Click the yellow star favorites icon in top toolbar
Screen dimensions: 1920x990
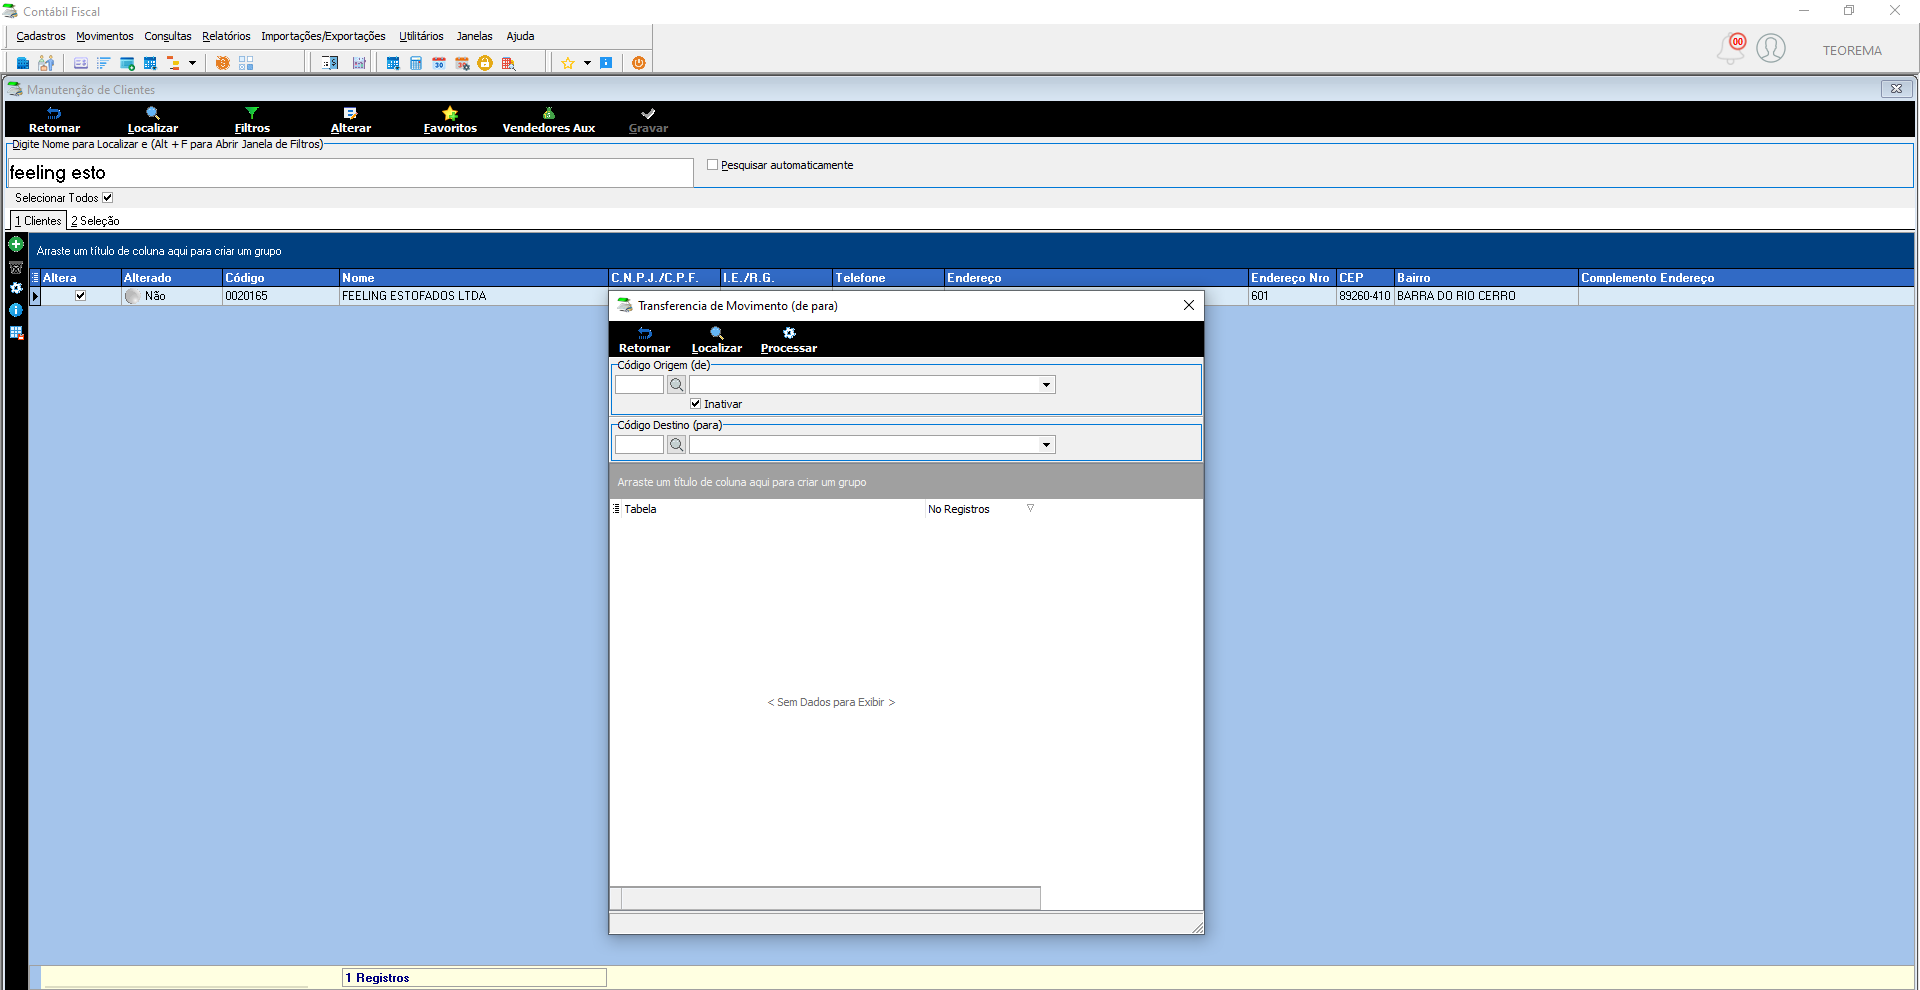568,63
